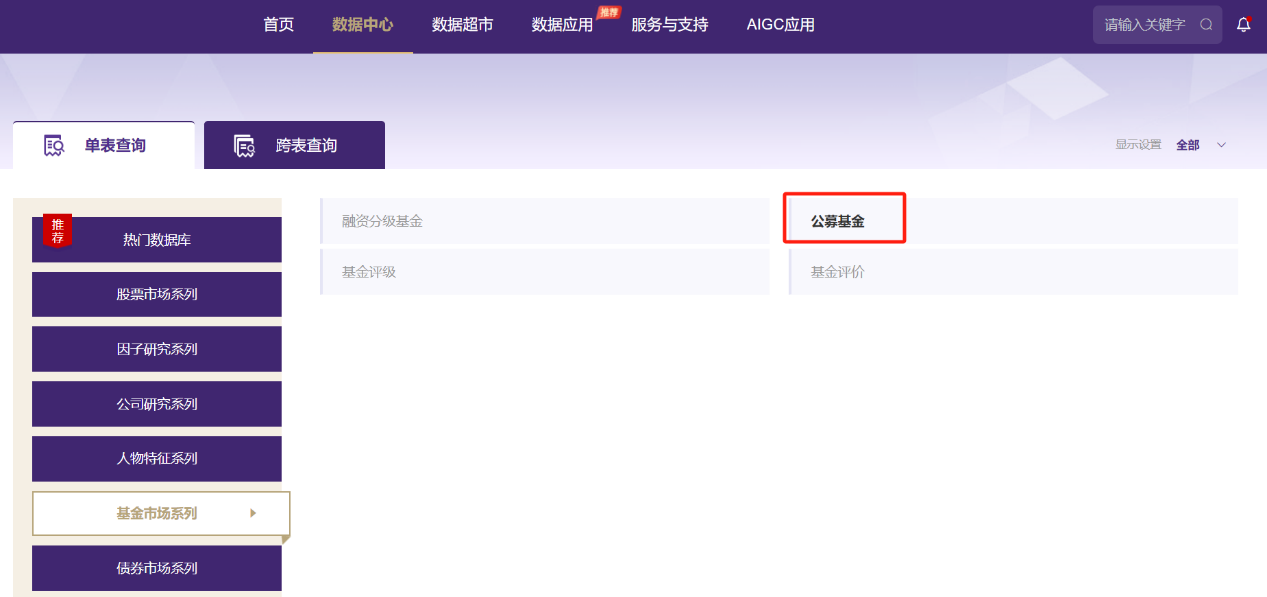This screenshot has width=1267, height=597.
Task: Select the 热门数据库 category
Action: click(157, 240)
